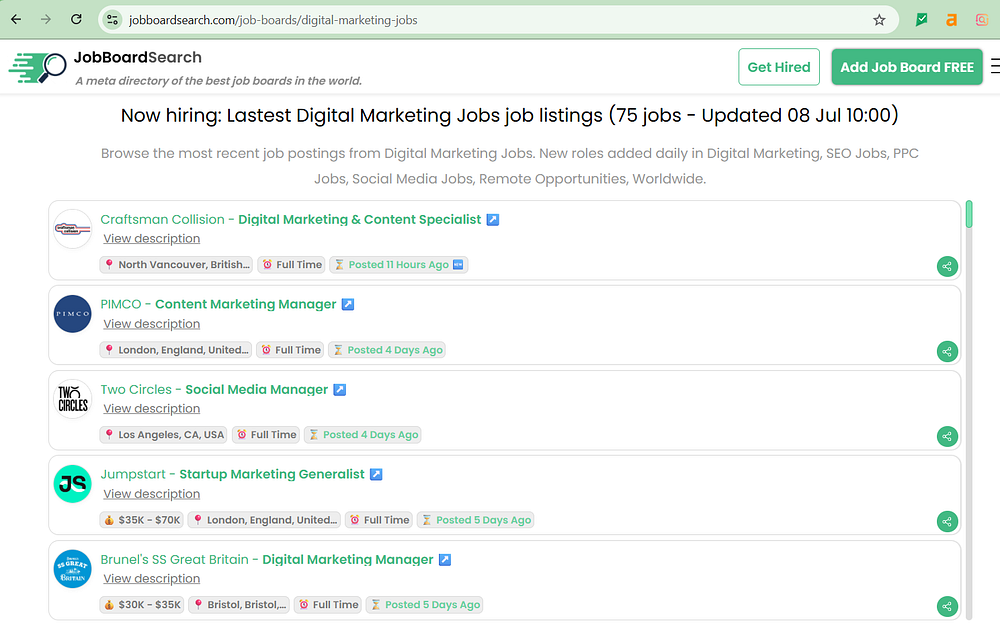
Task: Click Add Job Board FREE button
Action: coord(906,67)
